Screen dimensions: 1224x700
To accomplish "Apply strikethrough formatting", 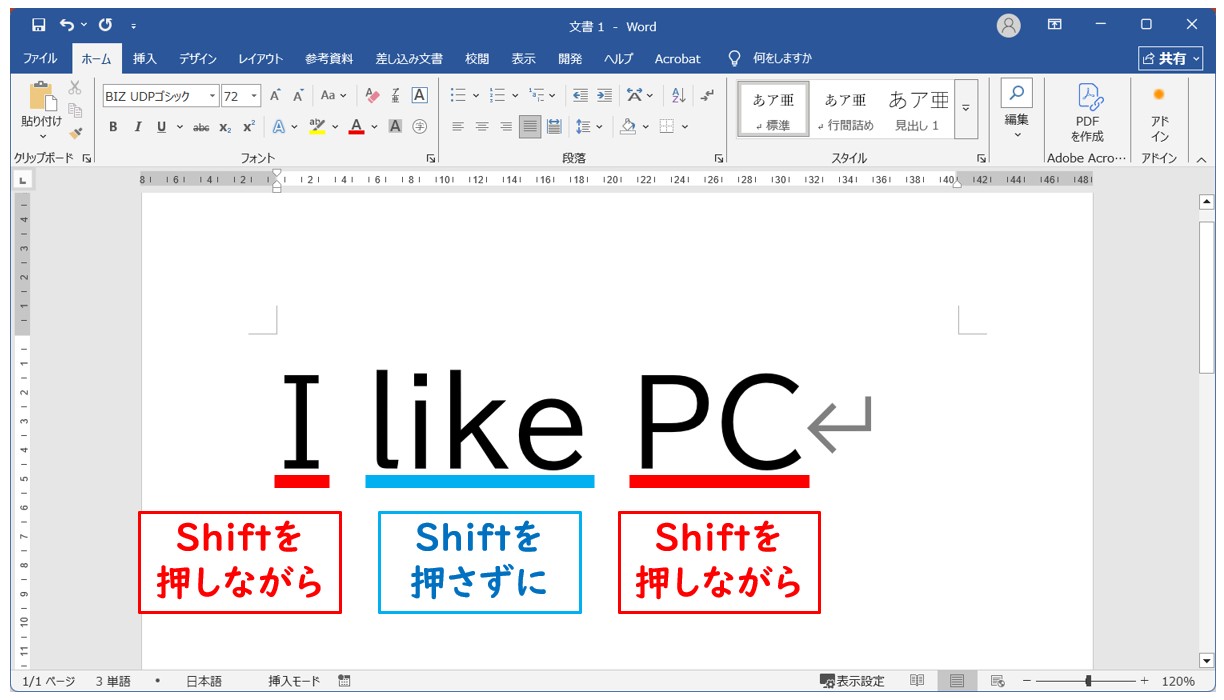I will coord(201,127).
